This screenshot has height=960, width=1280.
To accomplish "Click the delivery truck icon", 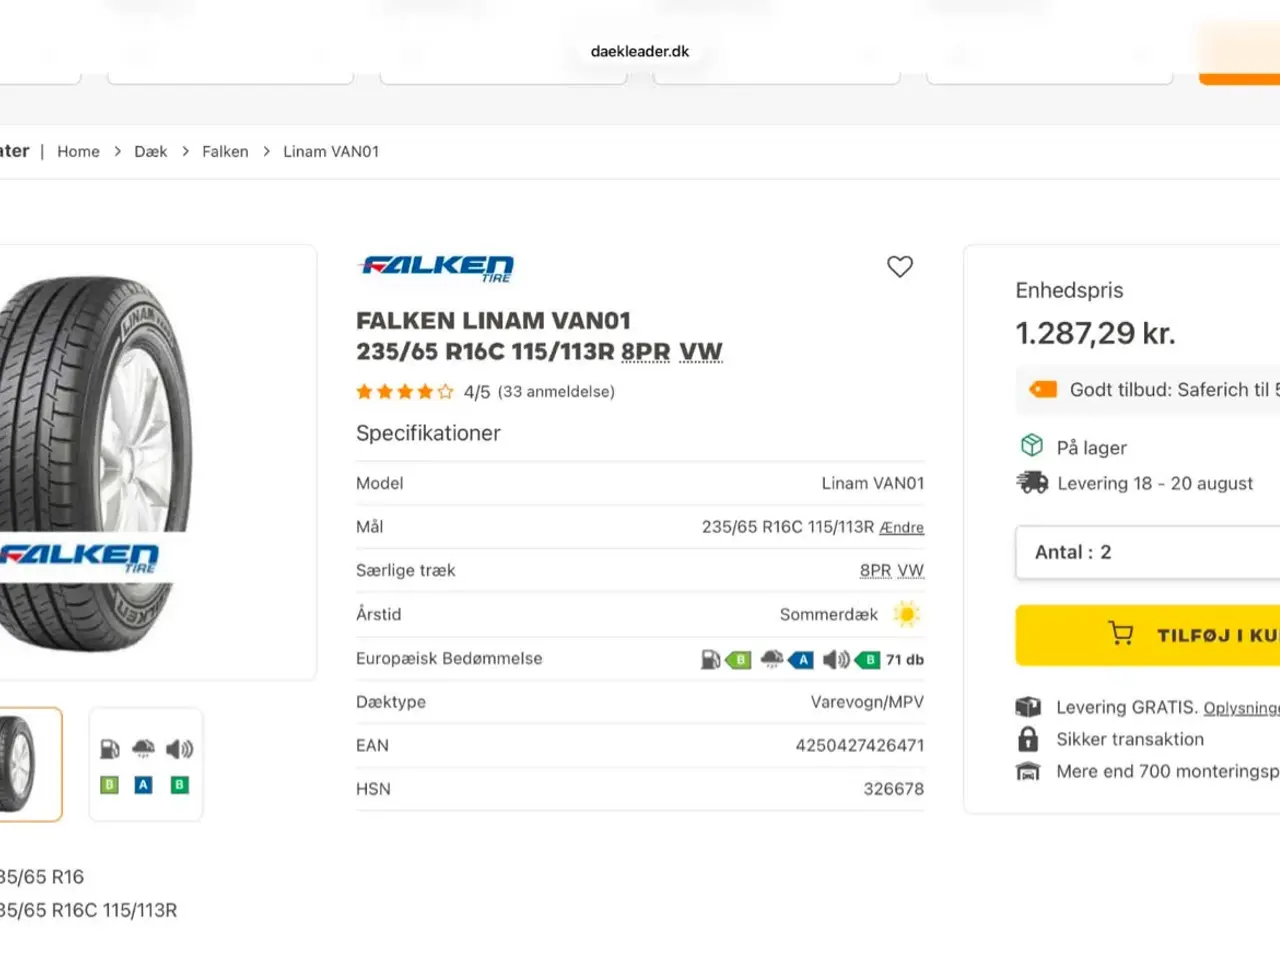I will 1032,483.
